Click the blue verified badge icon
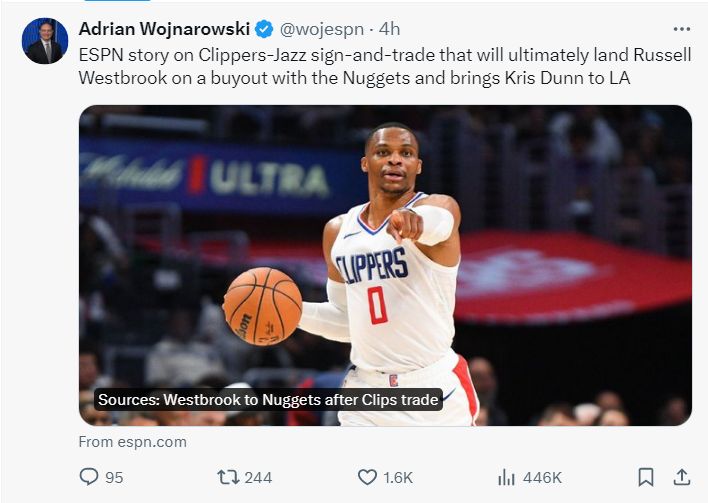This screenshot has height=503, width=708. [x=264, y=29]
